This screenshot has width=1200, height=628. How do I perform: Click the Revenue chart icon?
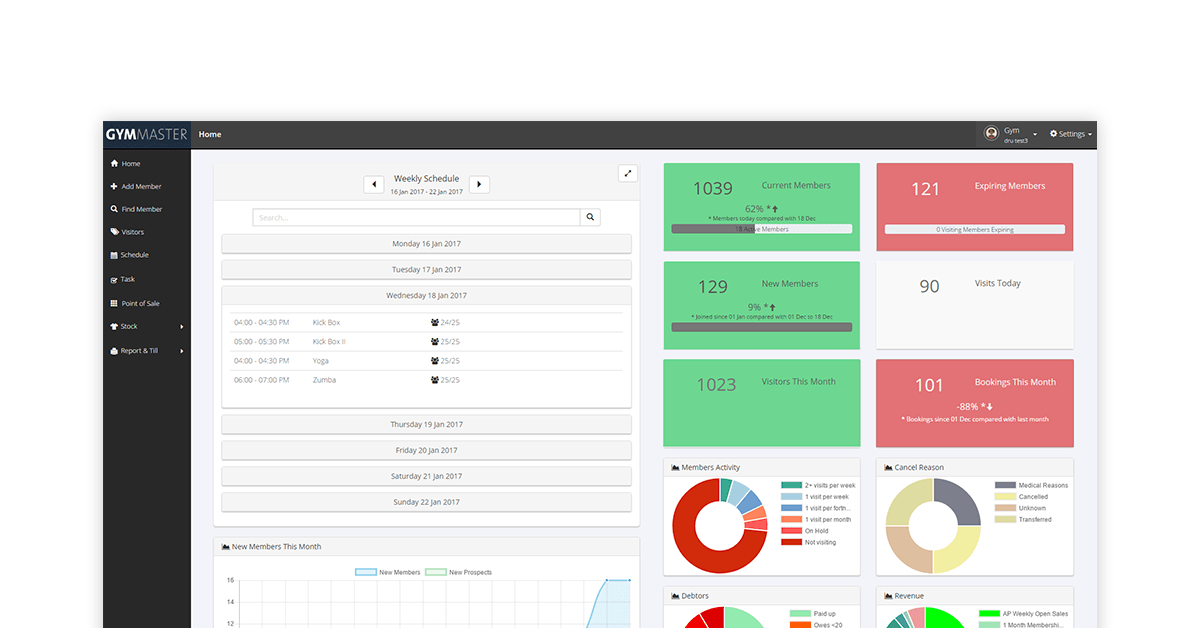(x=889, y=596)
